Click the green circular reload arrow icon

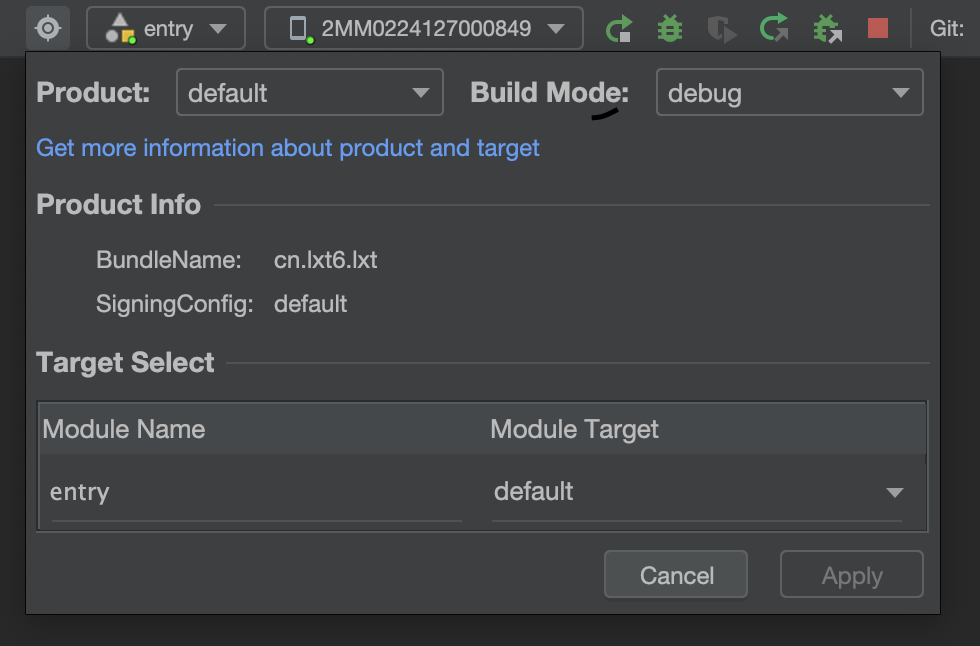point(773,28)
